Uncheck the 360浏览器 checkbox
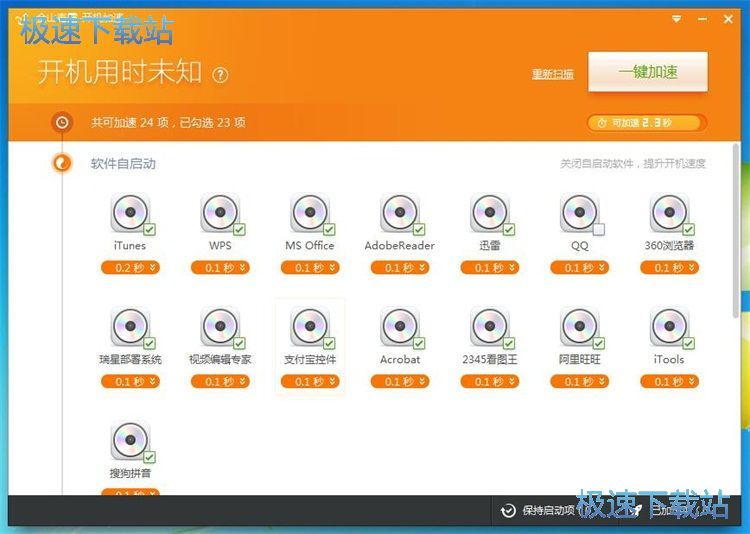Image resolution: width=750 pixels, height=534 pixels. (x=689, y=230)
